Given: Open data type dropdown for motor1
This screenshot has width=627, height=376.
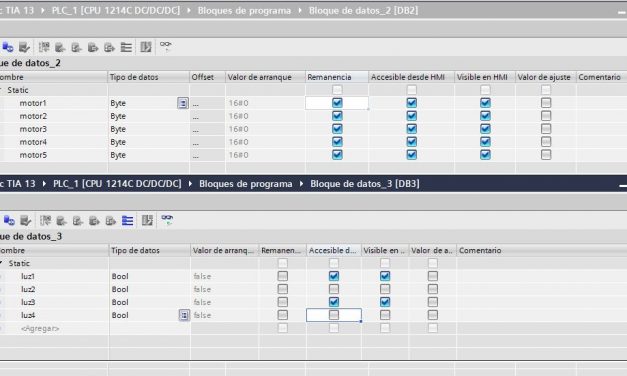Looking at the screenshot, I should tap(182, 103).
